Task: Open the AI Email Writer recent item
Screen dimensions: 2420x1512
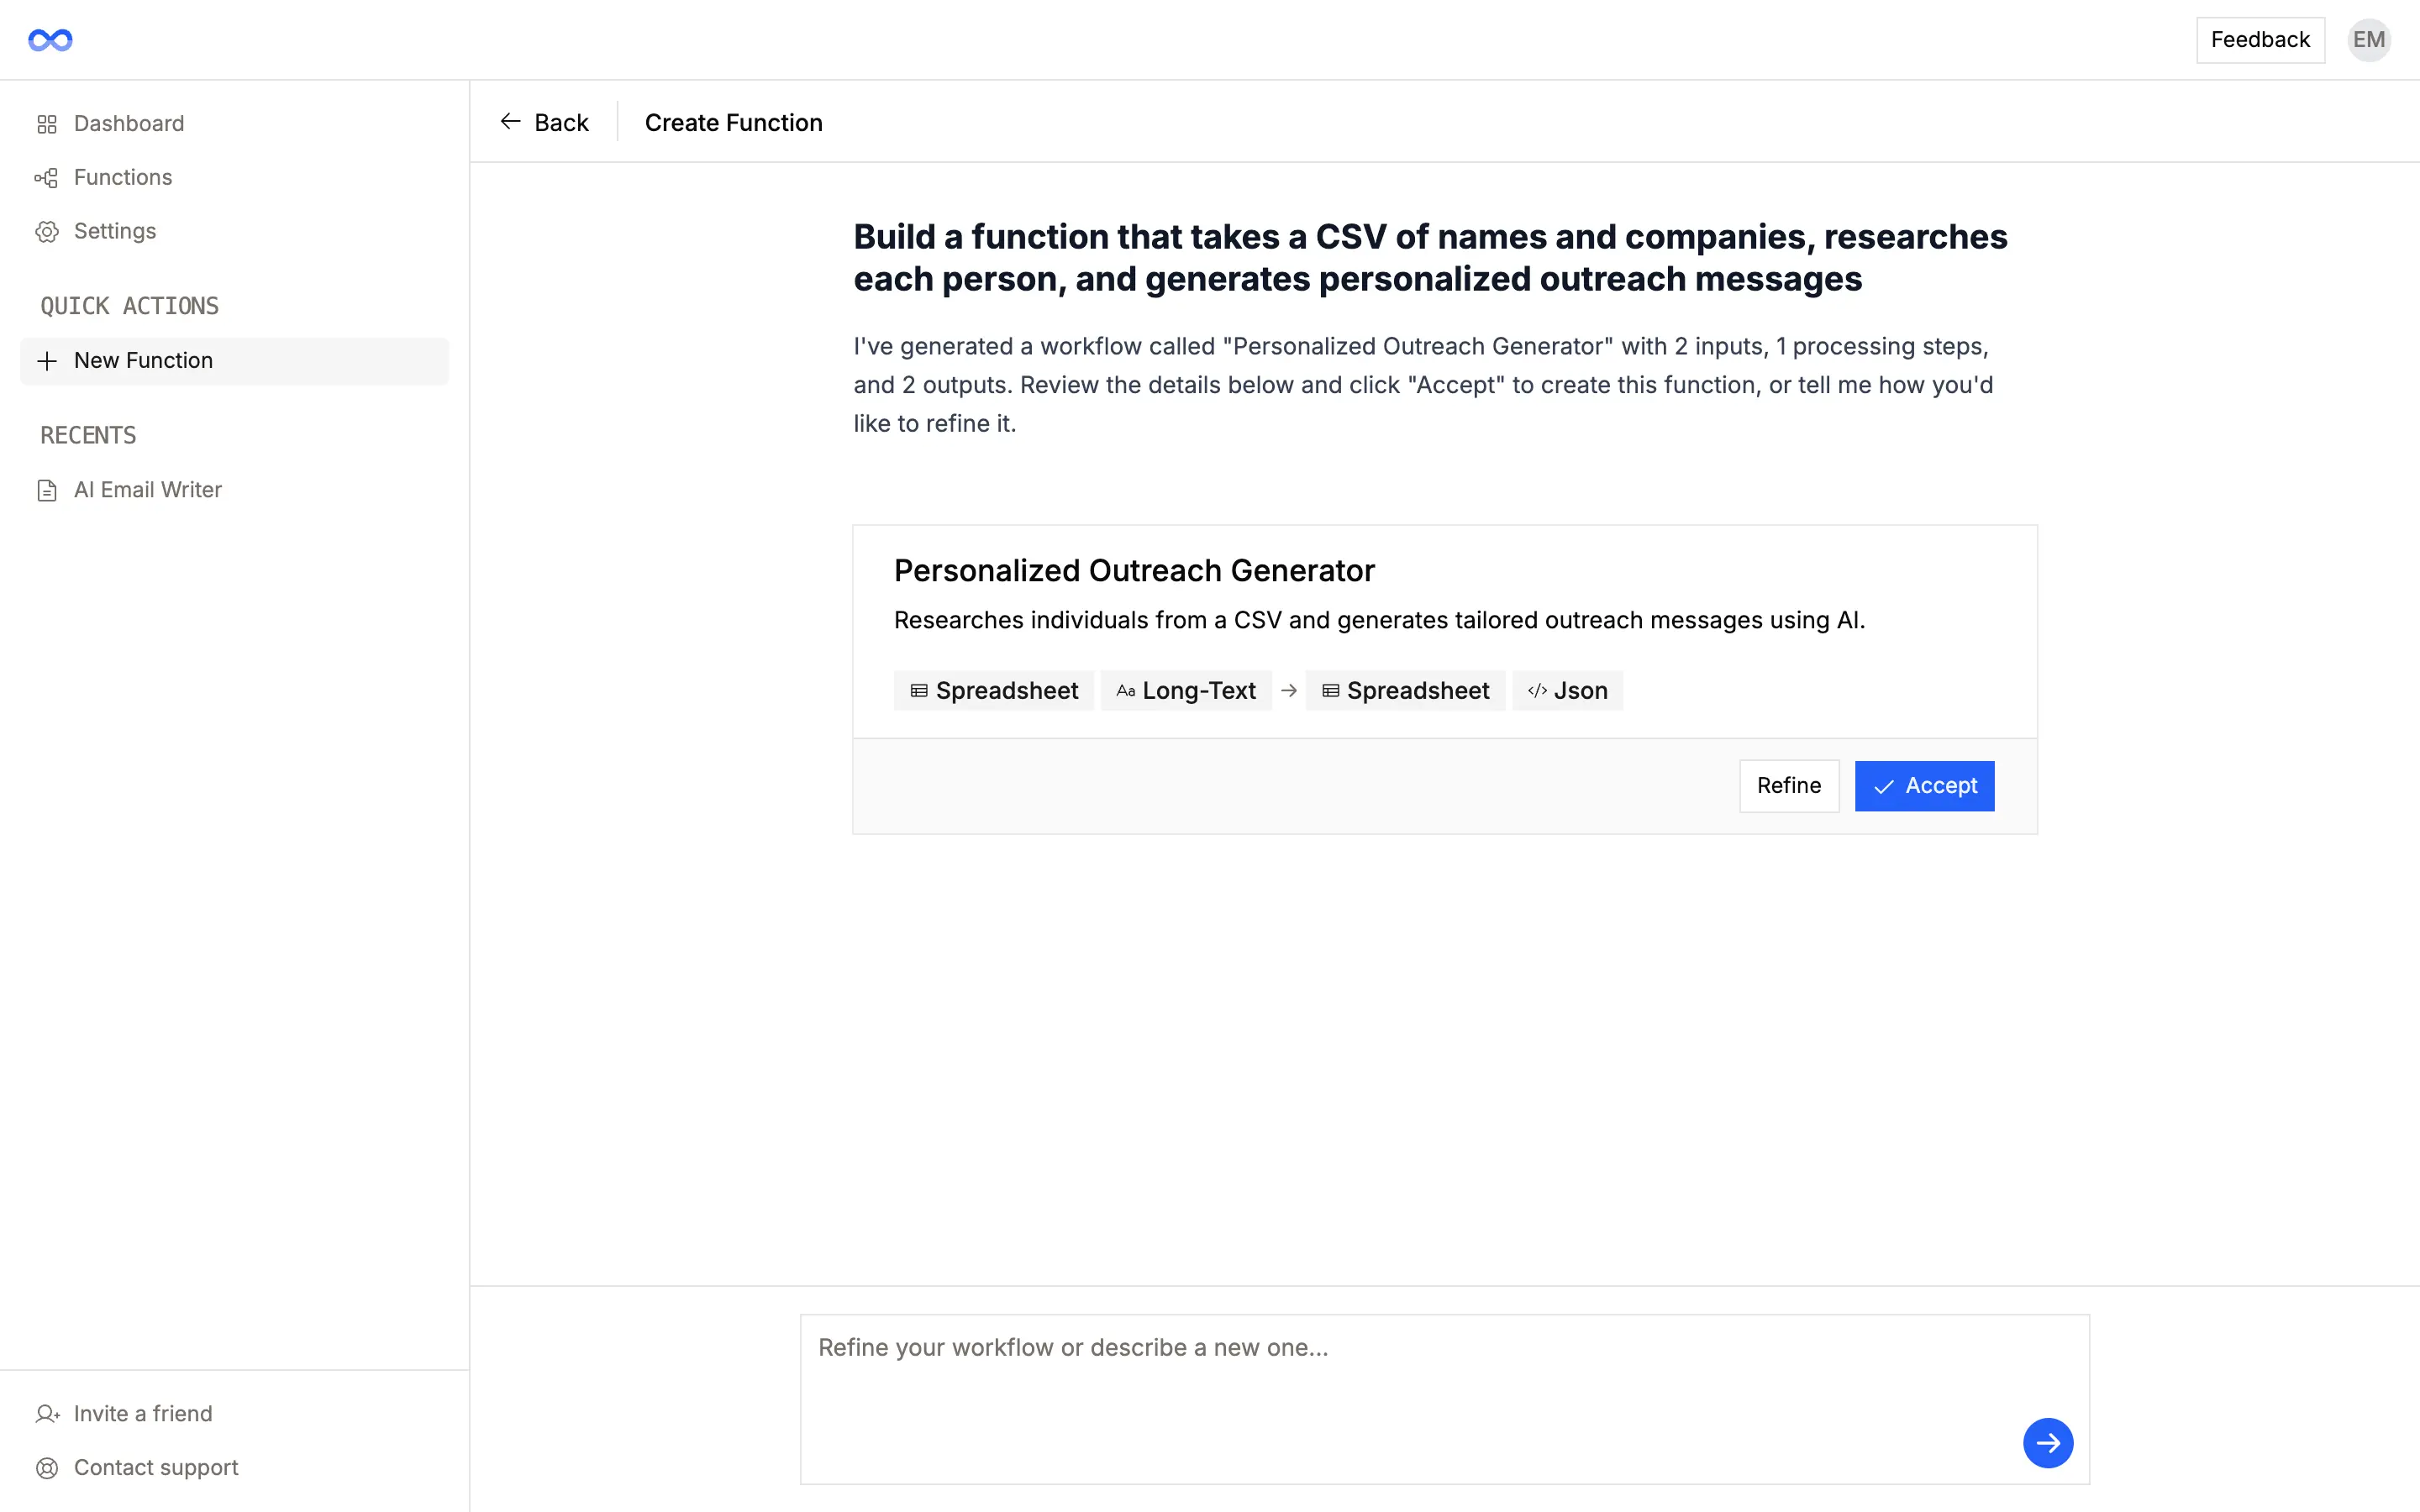Action: click(x=147, y=489)
